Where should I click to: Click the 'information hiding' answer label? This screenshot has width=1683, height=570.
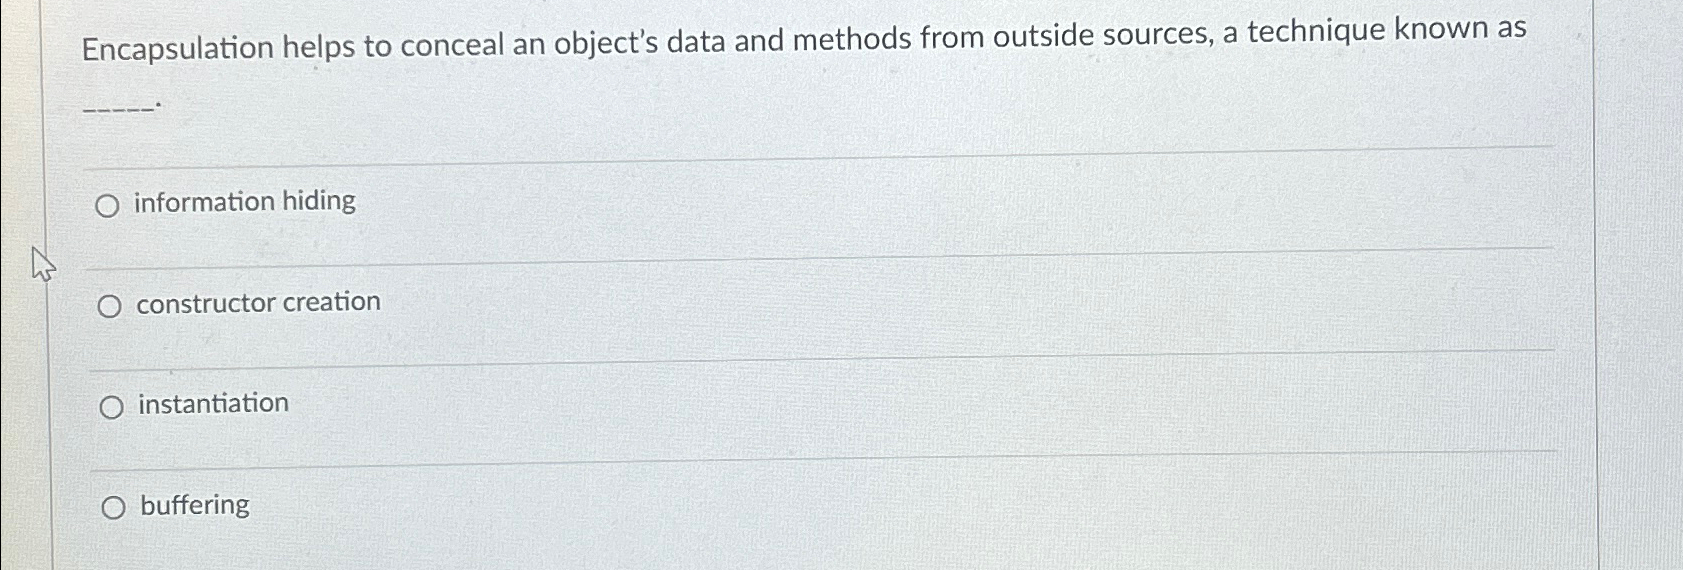click(x=245, y=202)
